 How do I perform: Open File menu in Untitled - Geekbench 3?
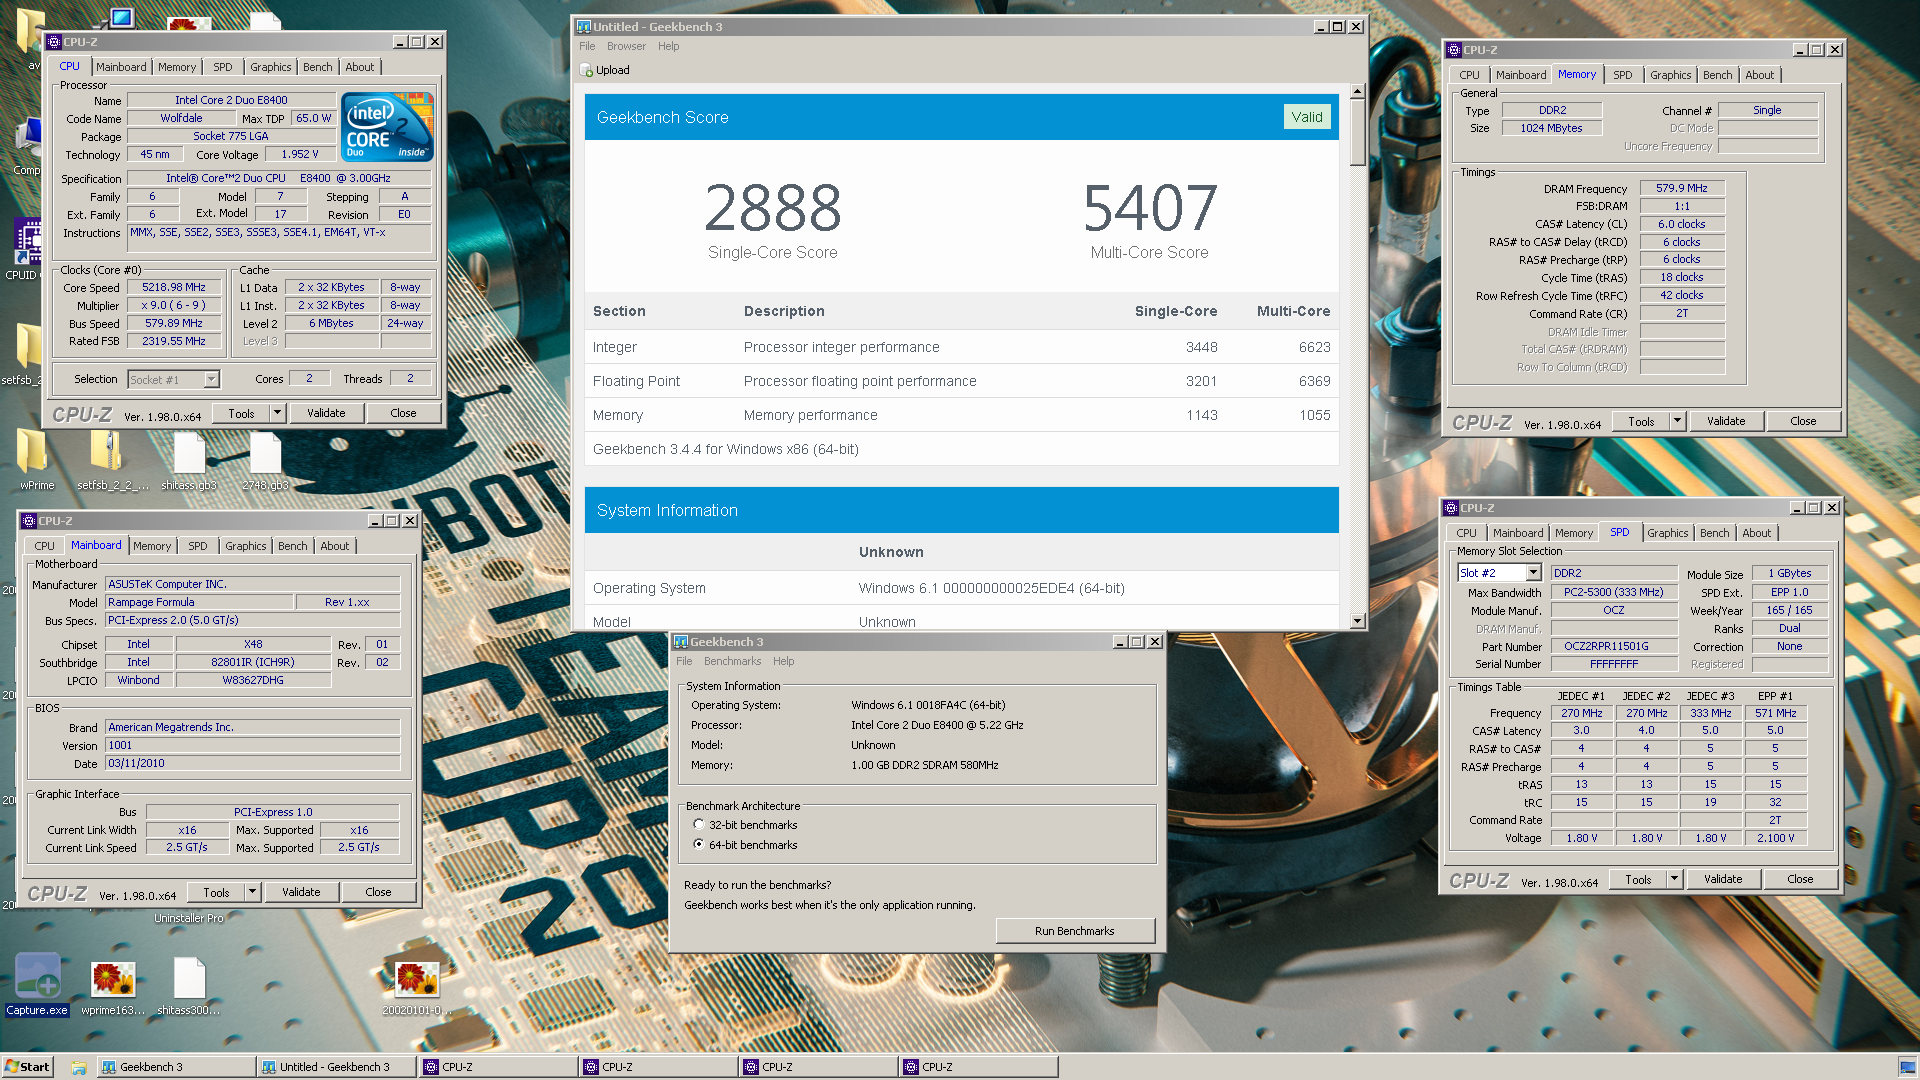tap(587, 46)
